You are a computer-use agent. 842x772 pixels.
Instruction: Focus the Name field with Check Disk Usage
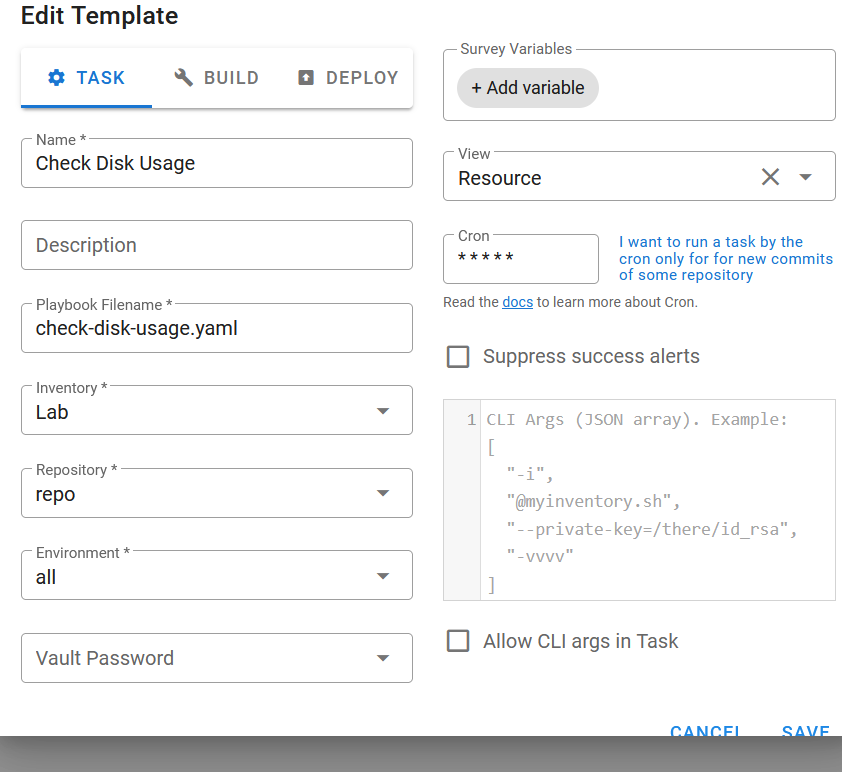tap(217, 163)
